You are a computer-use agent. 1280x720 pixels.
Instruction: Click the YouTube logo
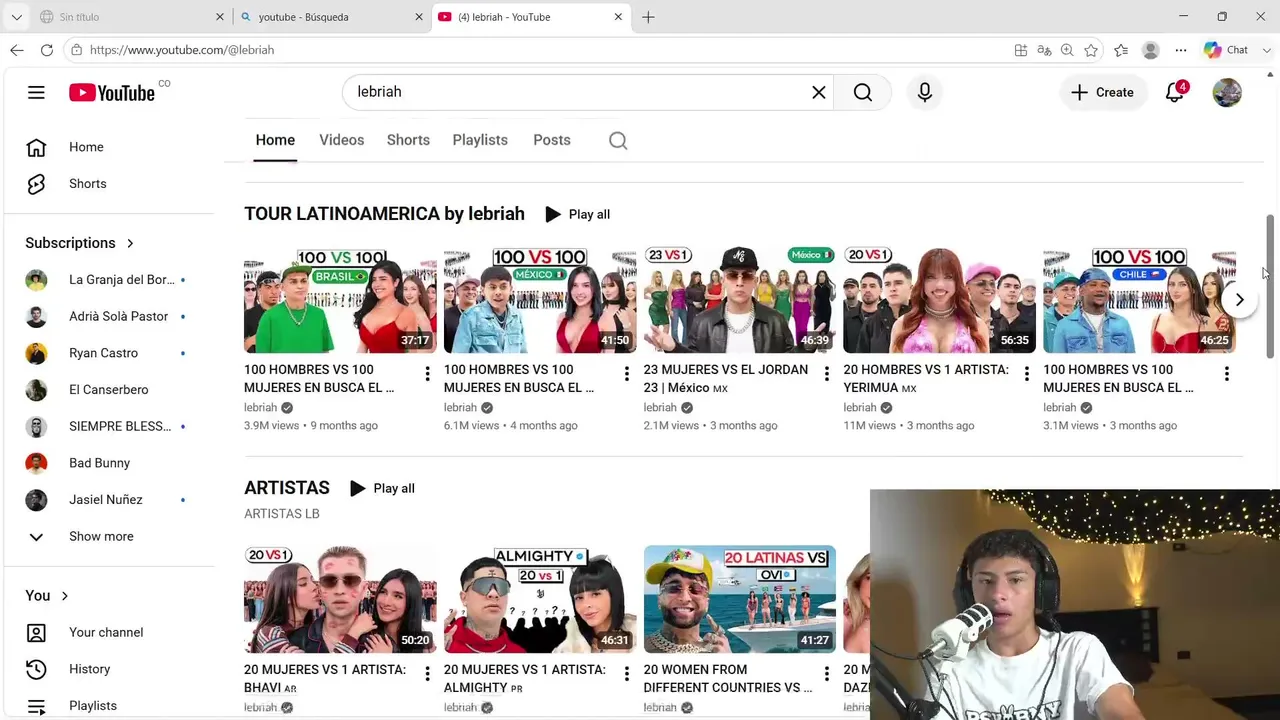(112, 93)
